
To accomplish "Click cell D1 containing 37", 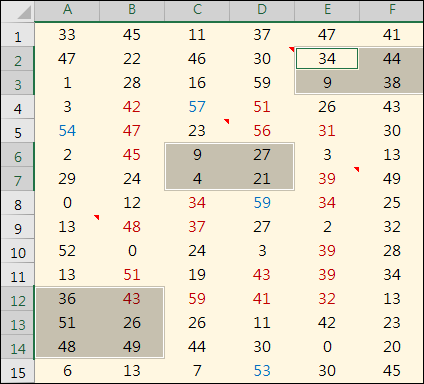I will click(x=262, y=35).
